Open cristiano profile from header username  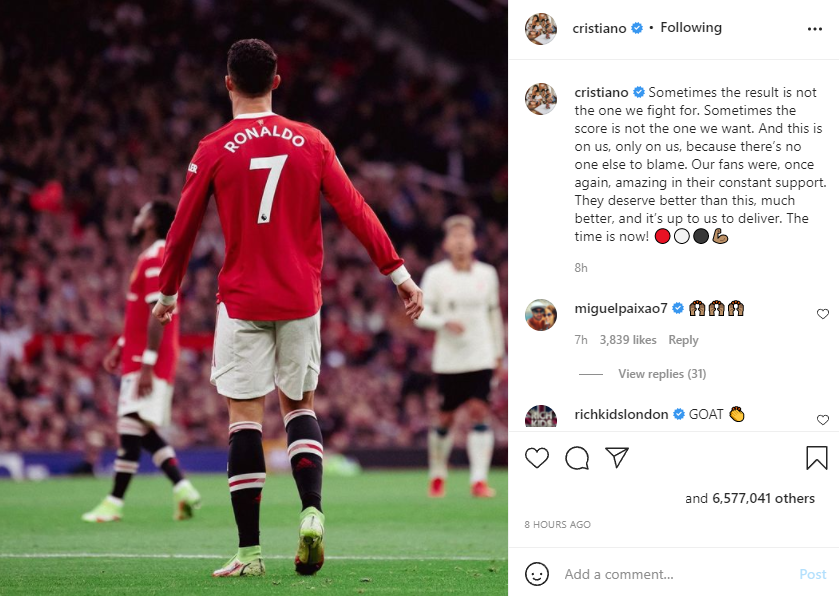(599, 28)
